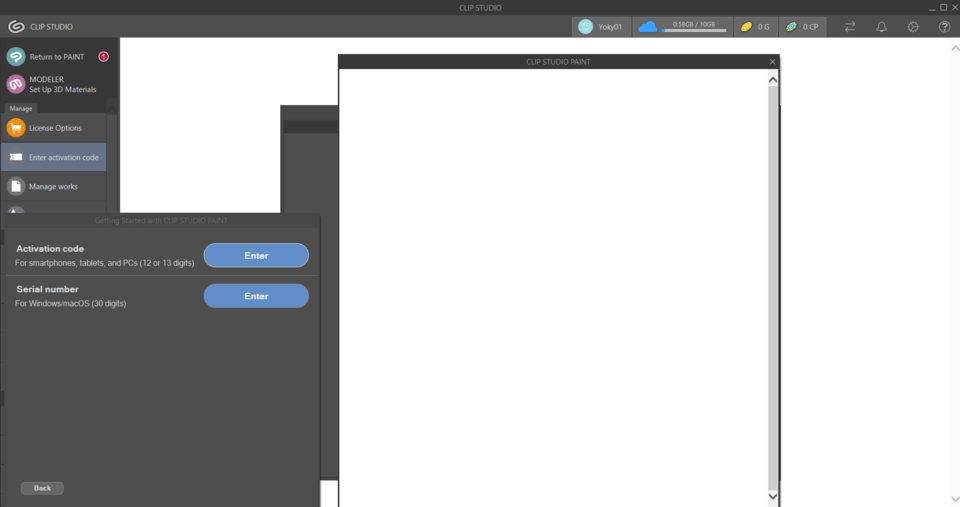Check the 0 G gold balance
Viewport: 960px width, 507px height.
[756, 26]
